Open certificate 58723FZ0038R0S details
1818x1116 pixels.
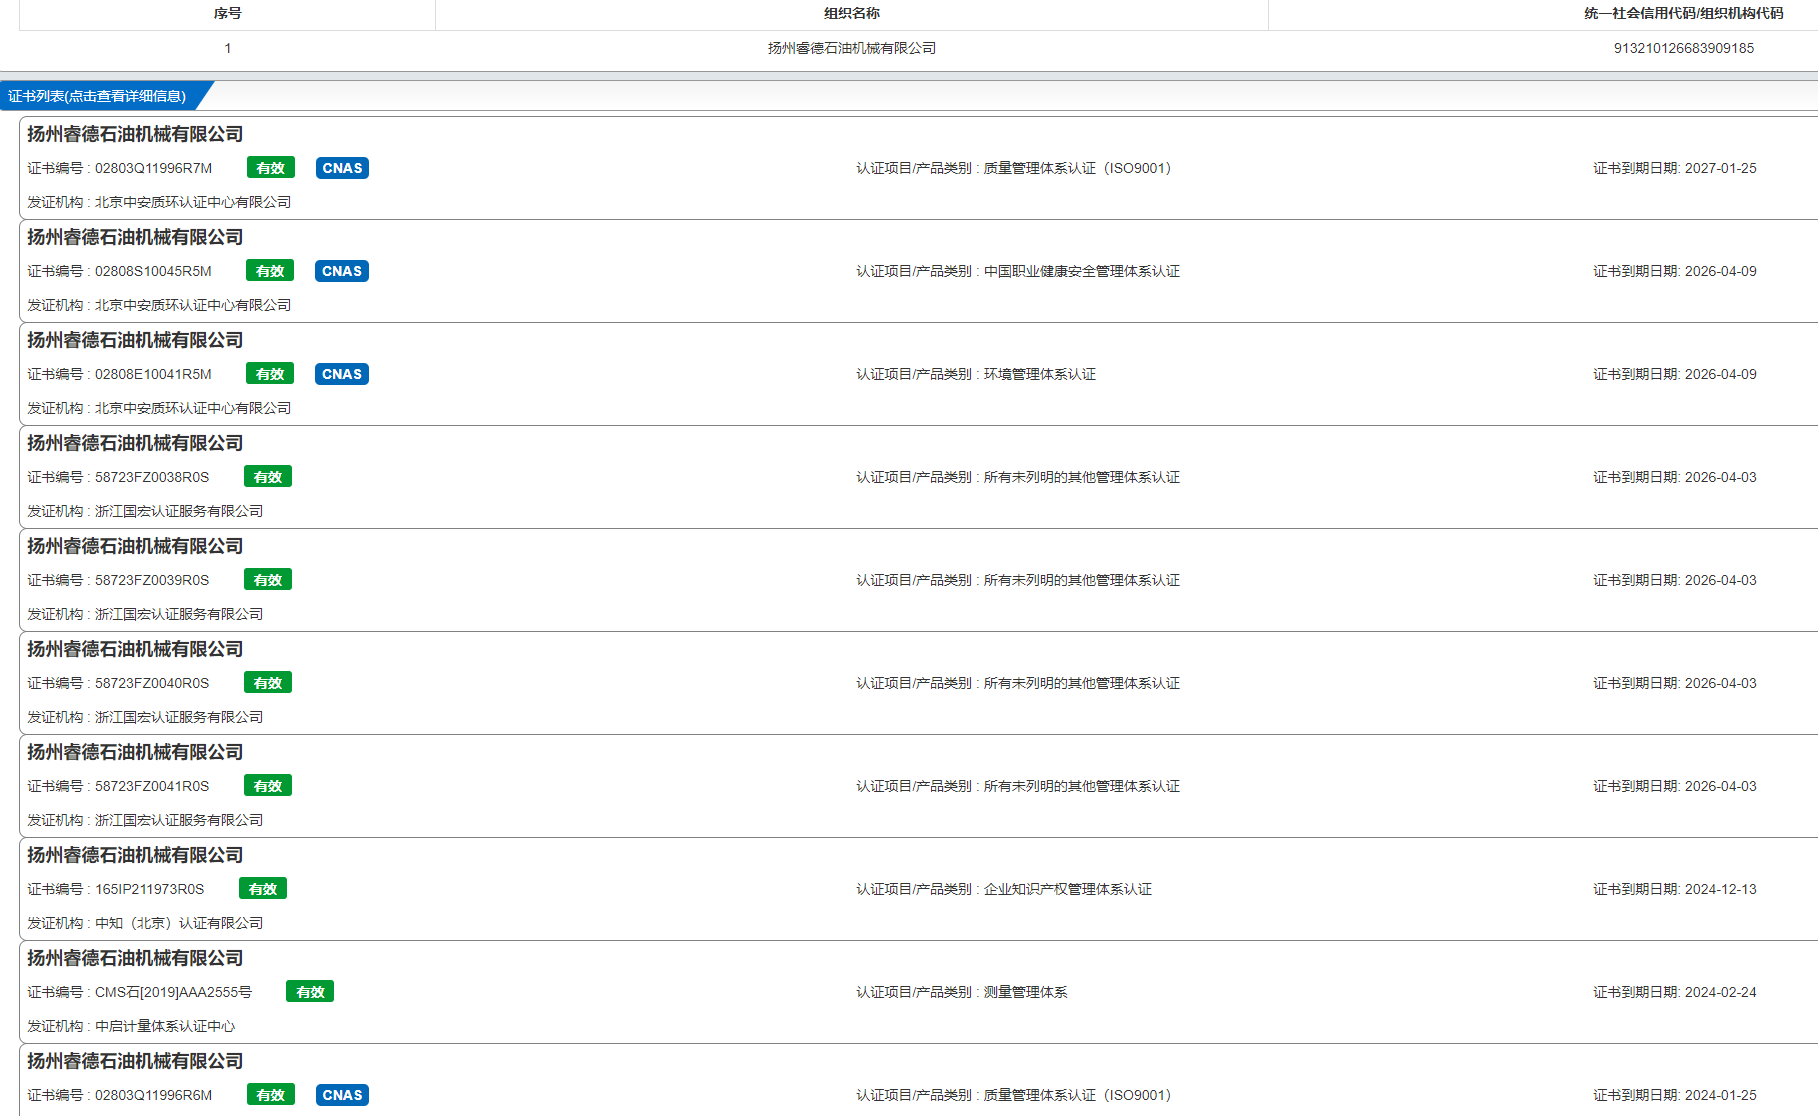pos(919,477)
